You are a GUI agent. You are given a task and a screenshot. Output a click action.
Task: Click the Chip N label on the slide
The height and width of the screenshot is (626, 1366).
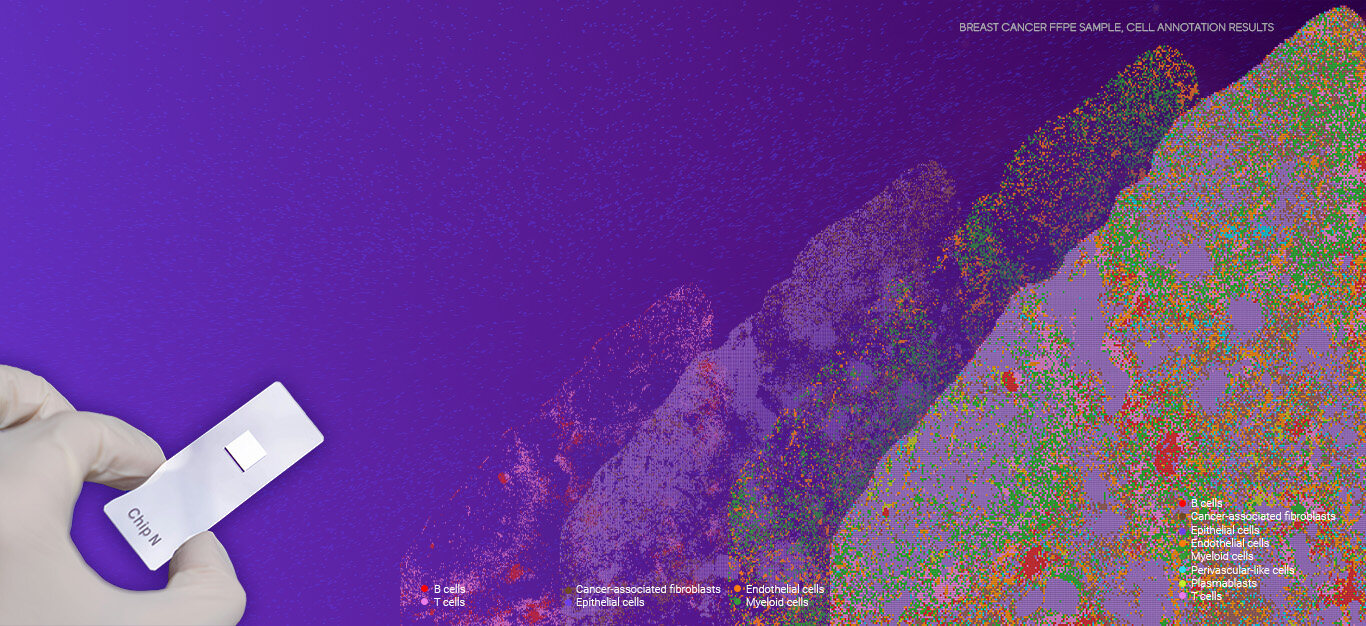pyautogui.click(x=144, y=526)
